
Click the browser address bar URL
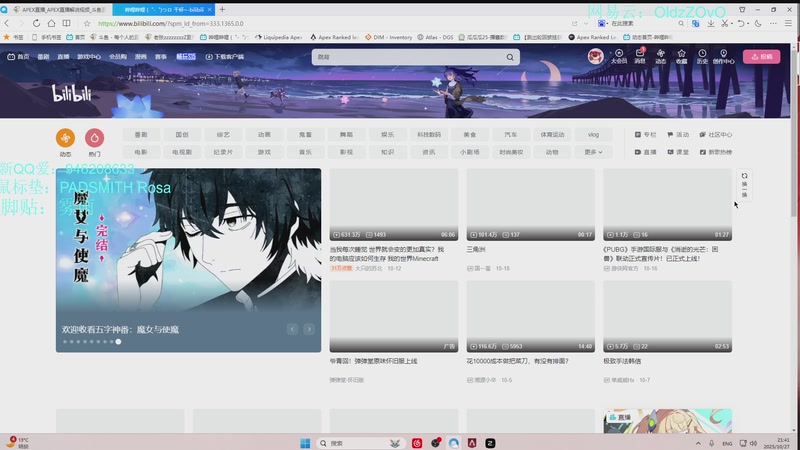point(170,23)
